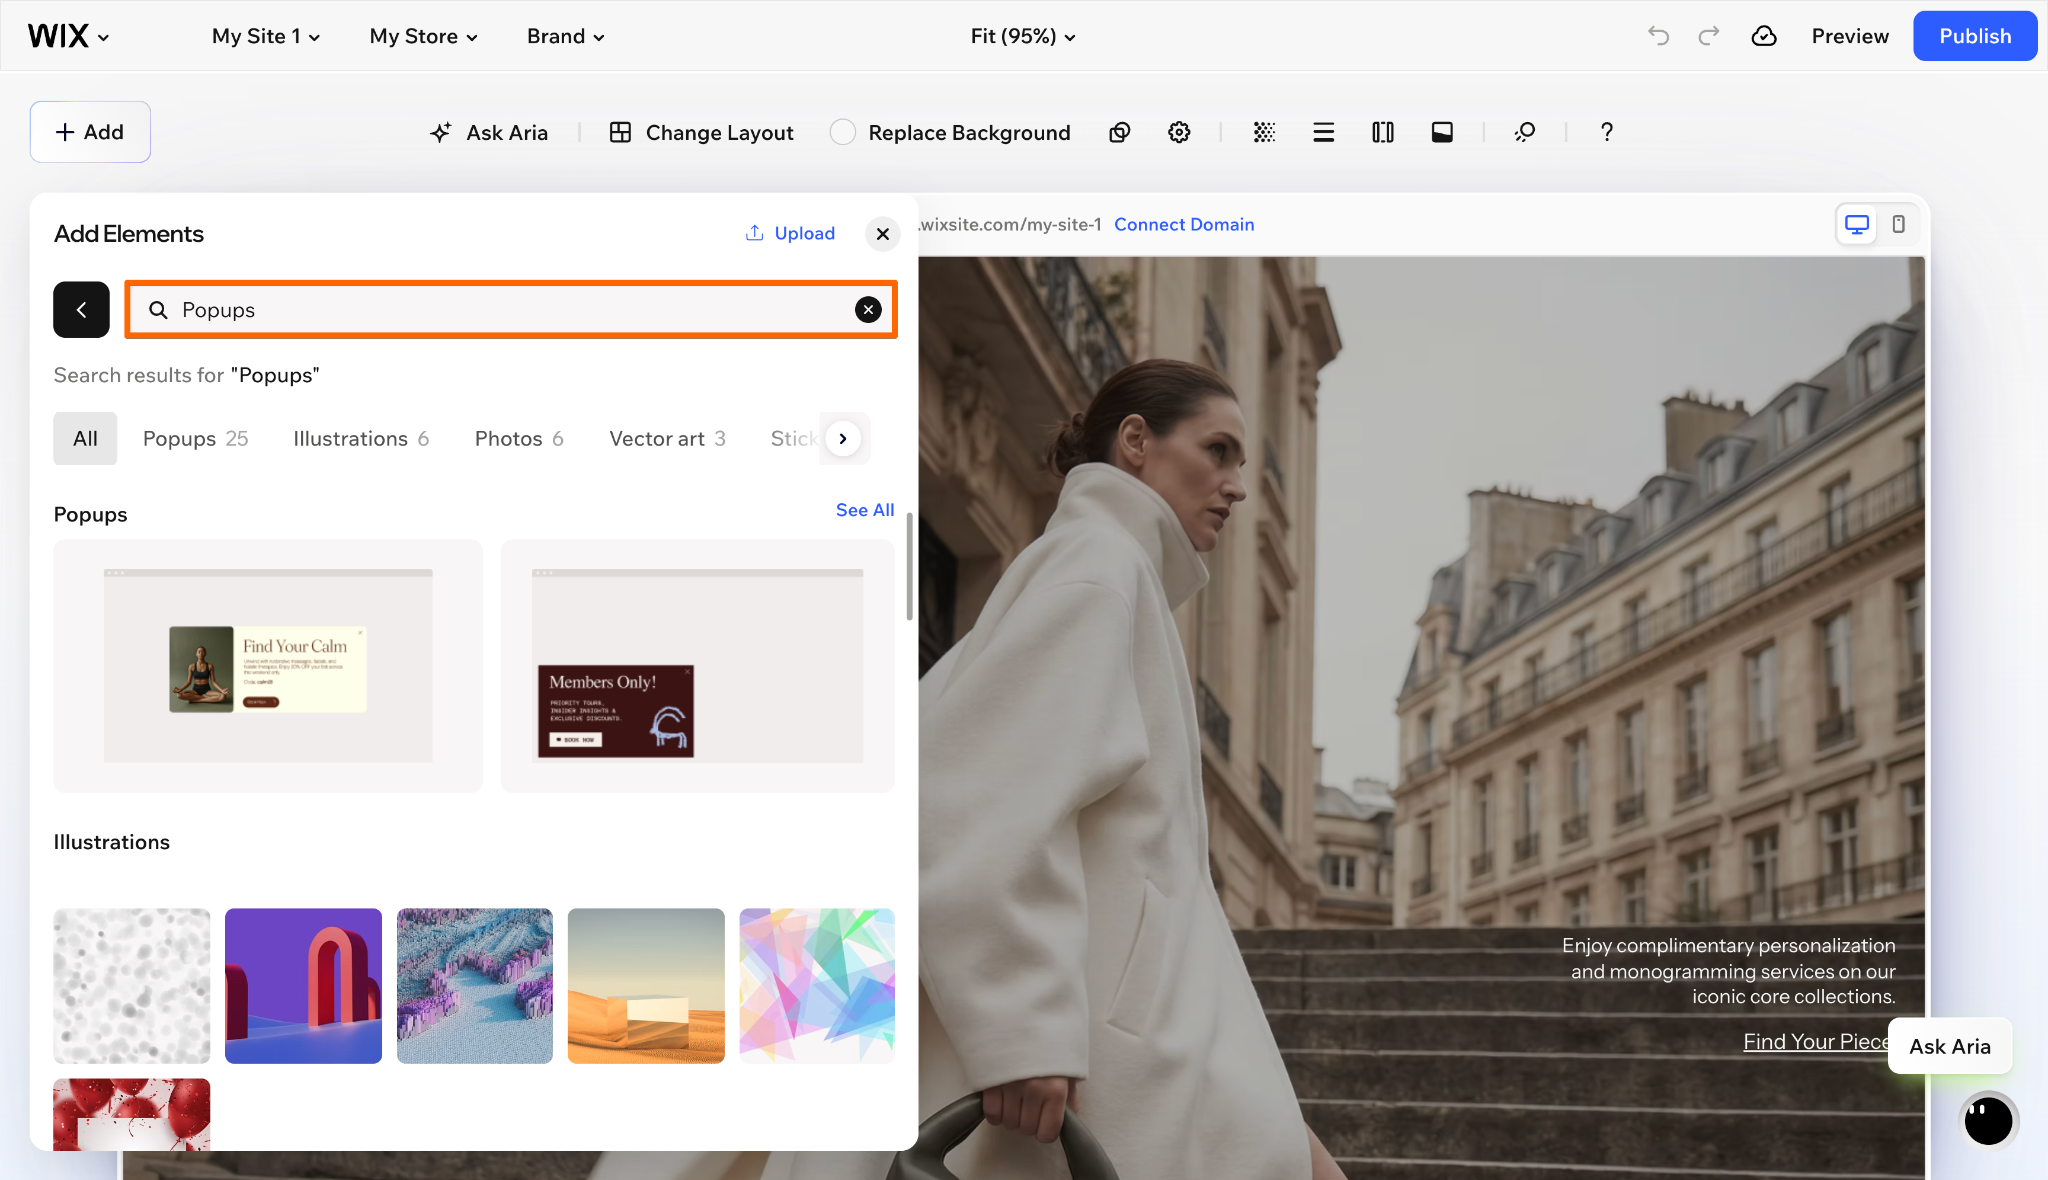Screen dimensions: 2048x1180
Task: Select the Popups 25 tab
Action: (x=195, y=439)
